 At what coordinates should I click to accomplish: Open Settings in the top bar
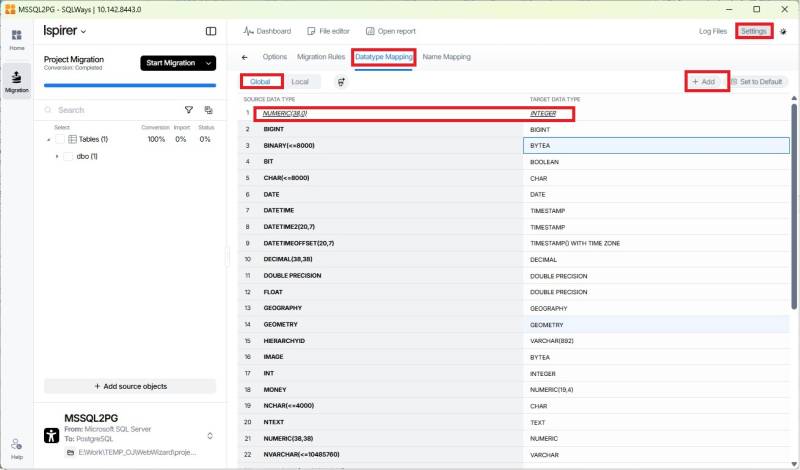(x=754, y=31)
